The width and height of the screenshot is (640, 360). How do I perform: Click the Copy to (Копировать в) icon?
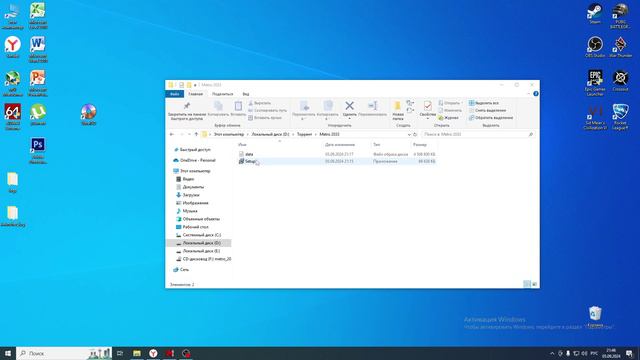pyautogui.click(x=328, y=106)
